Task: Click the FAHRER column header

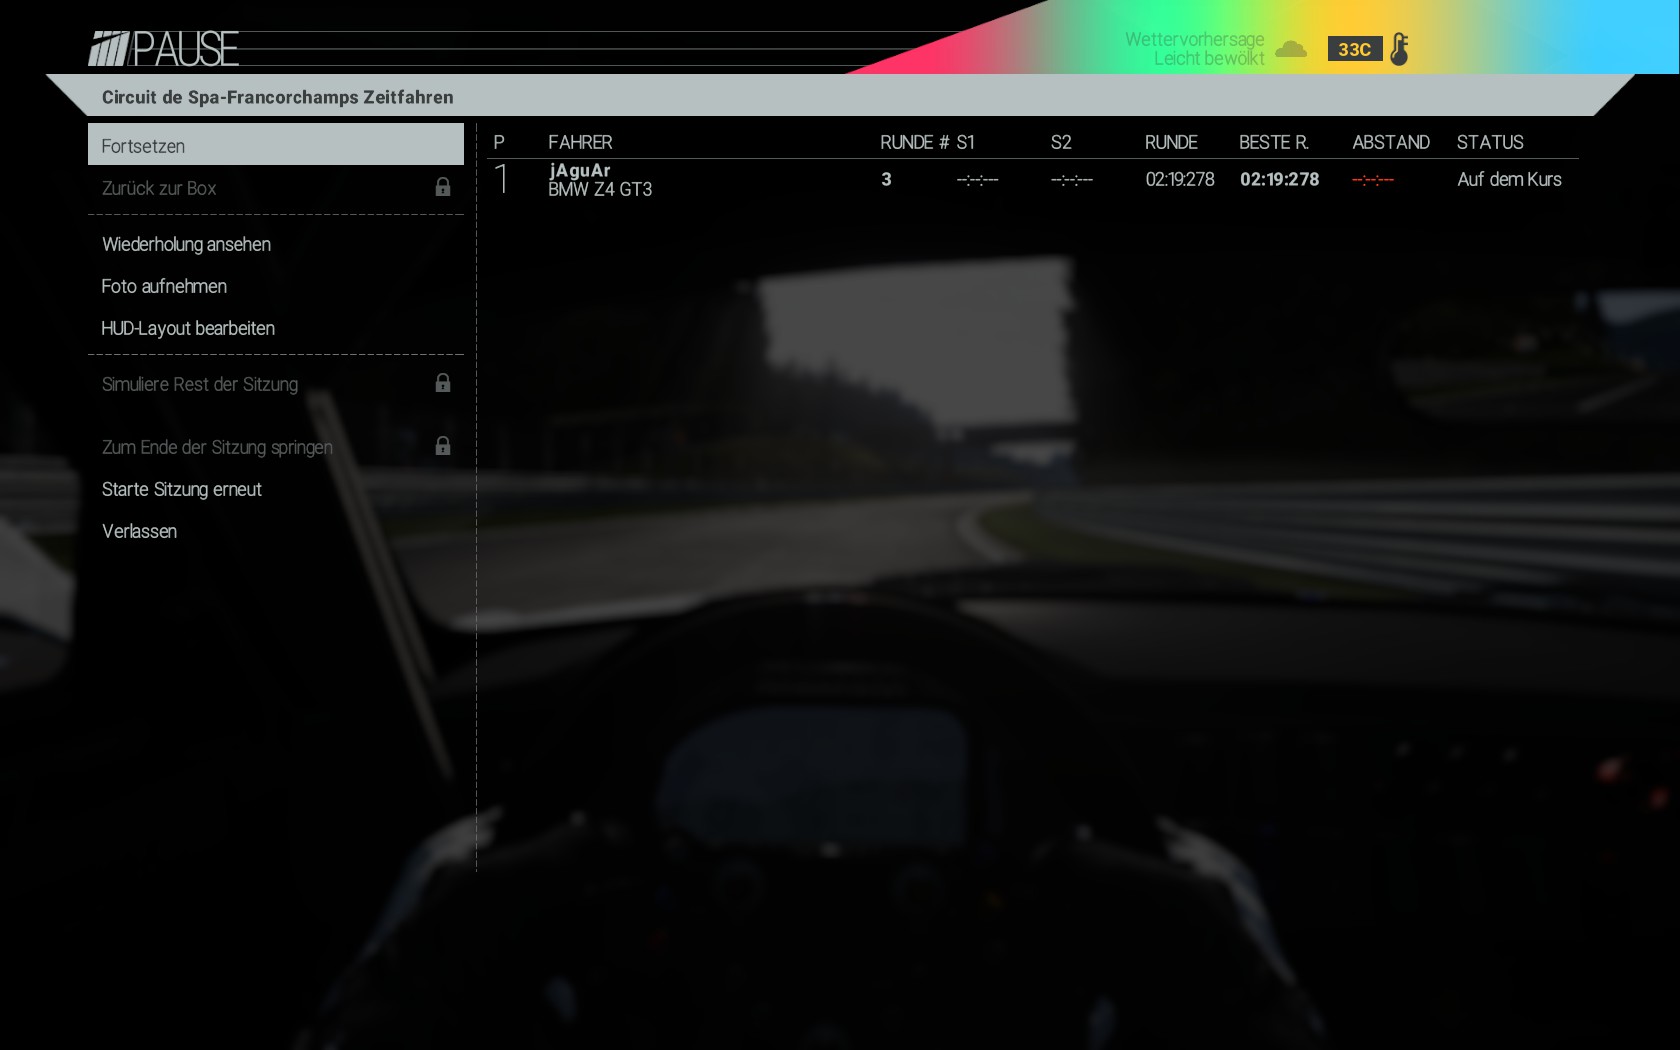Action: click(580, 142)
